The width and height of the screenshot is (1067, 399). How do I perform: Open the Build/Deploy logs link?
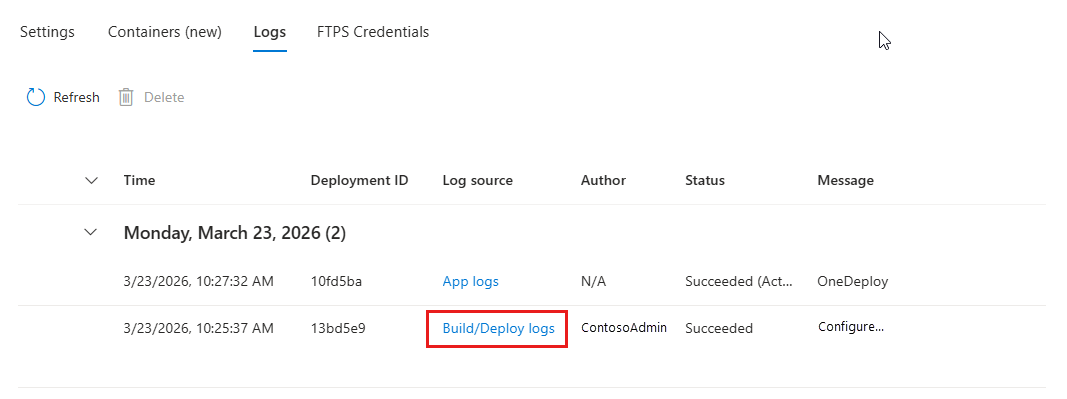coord(499,328)
